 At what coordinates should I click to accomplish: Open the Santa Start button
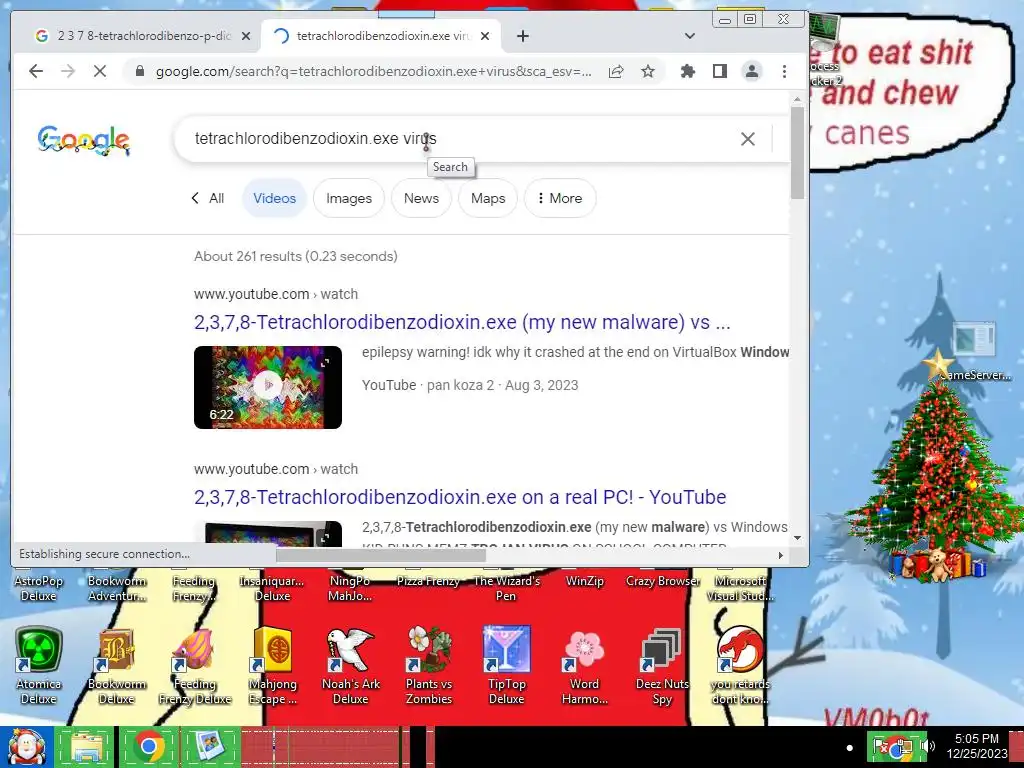(26, 747)
